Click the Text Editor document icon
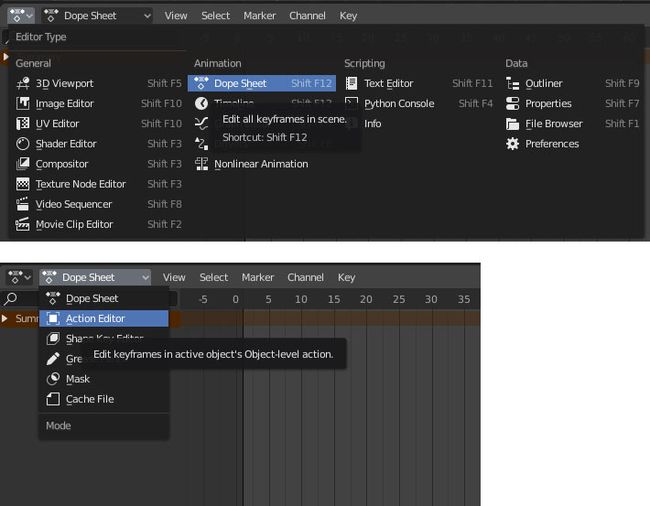 [x=352, y=83]
